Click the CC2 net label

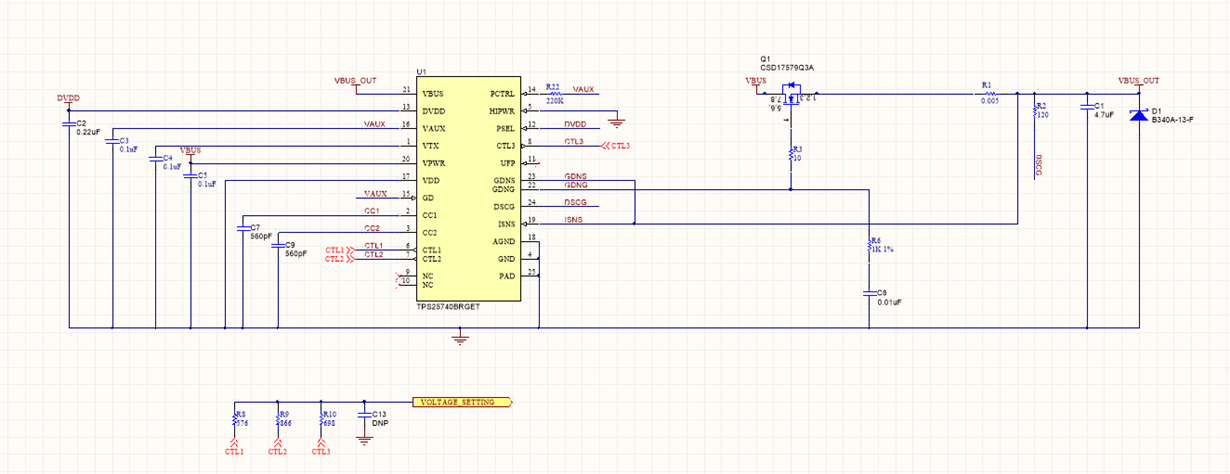371,229
